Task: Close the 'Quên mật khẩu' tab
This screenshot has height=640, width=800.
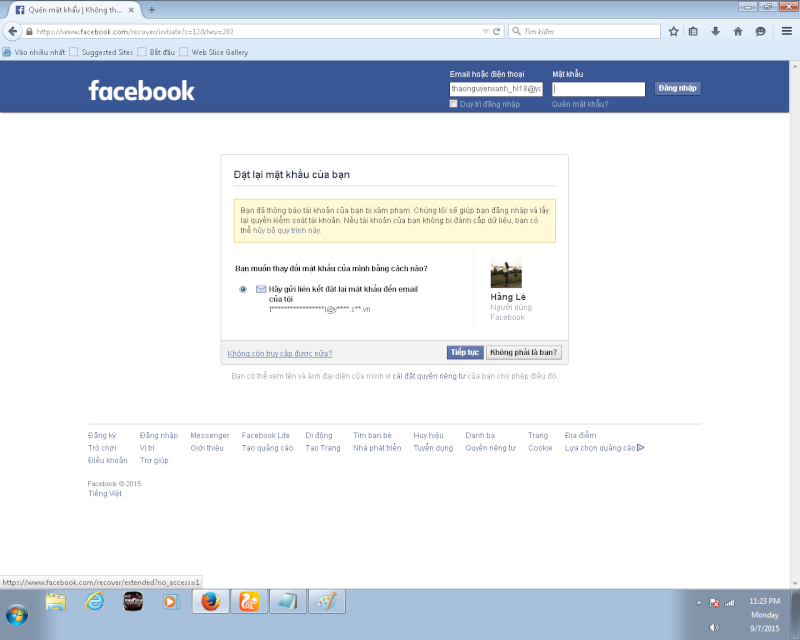Action: tap(131, 10)
